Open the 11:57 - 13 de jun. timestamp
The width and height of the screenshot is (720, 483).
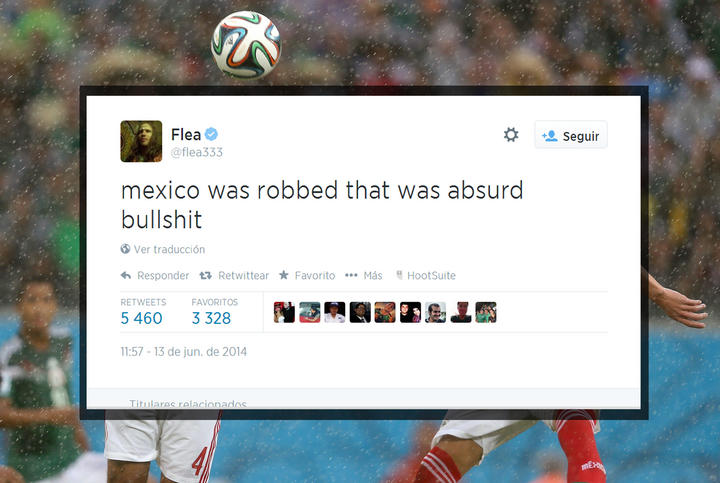pos(184,352)
